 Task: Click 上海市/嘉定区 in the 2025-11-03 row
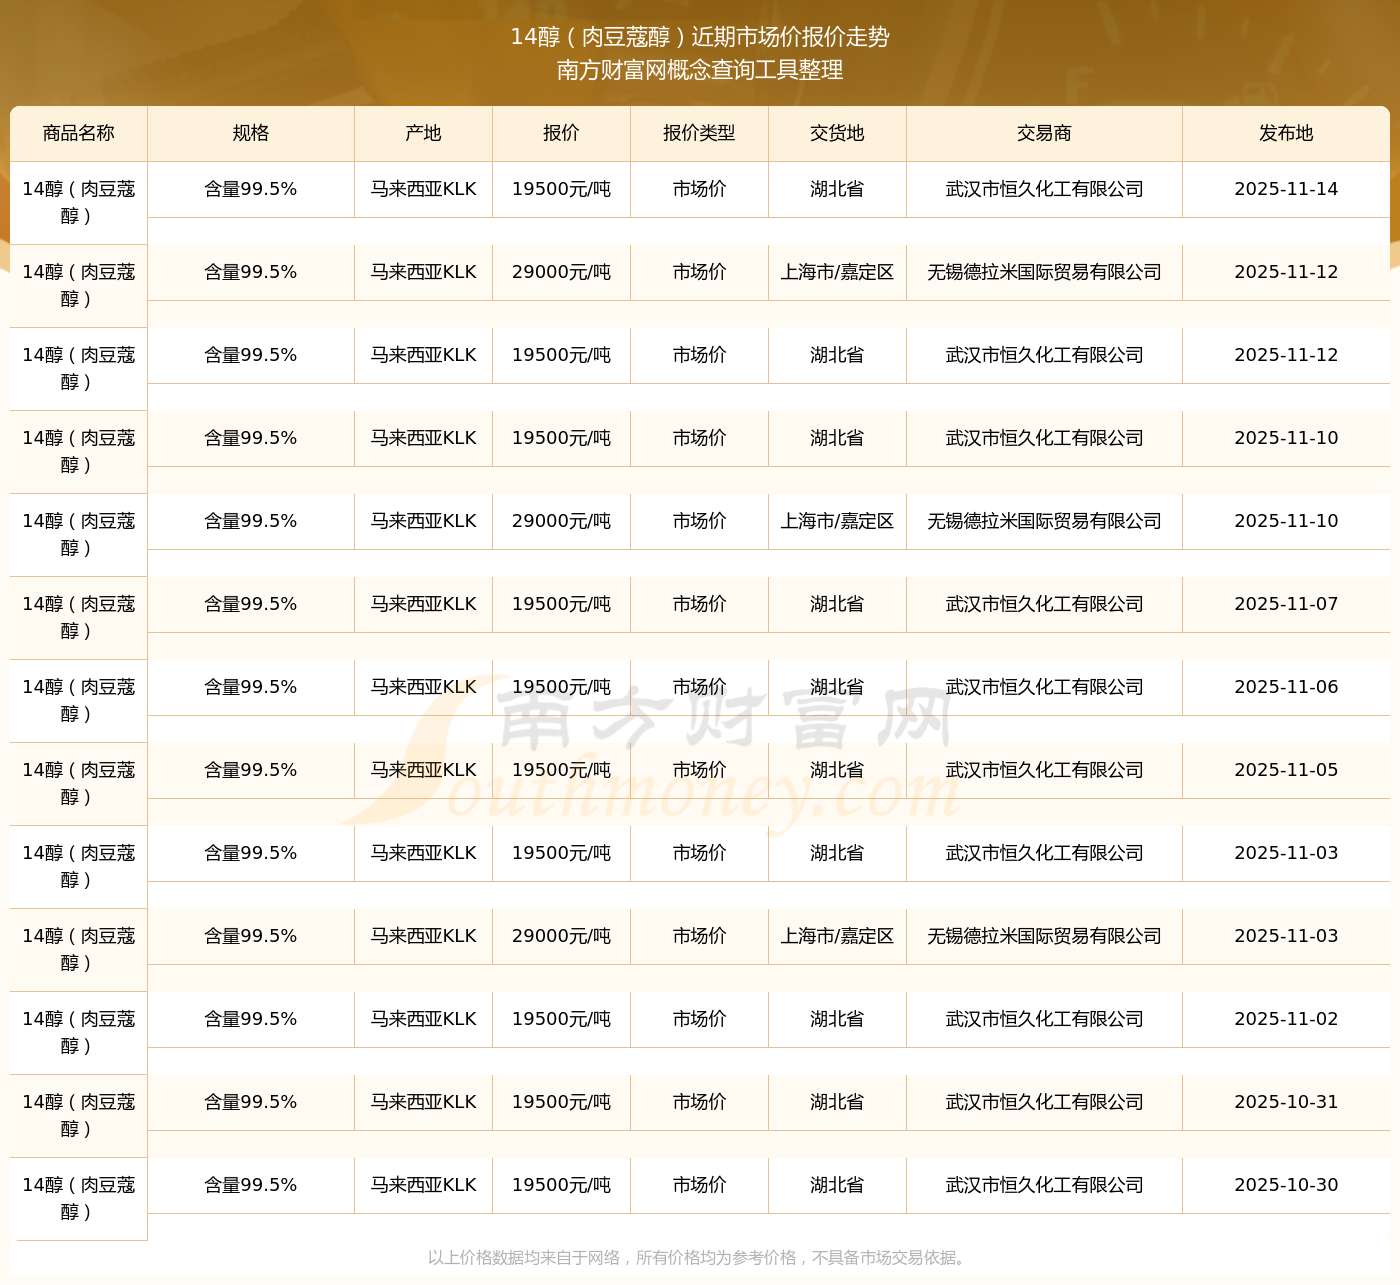click(838, 936)
